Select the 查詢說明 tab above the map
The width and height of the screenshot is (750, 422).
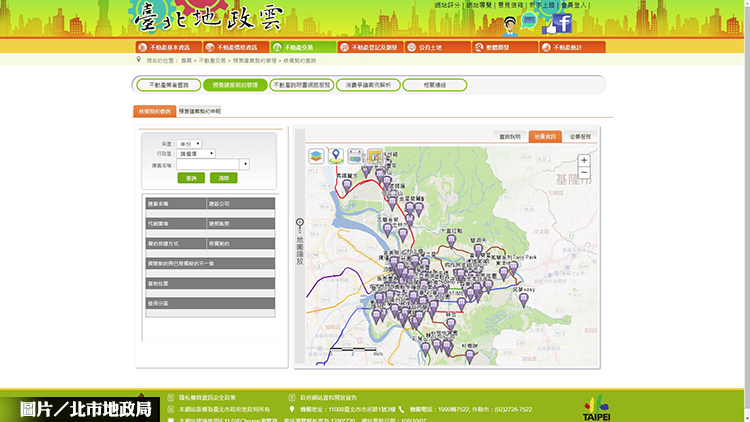510,135
